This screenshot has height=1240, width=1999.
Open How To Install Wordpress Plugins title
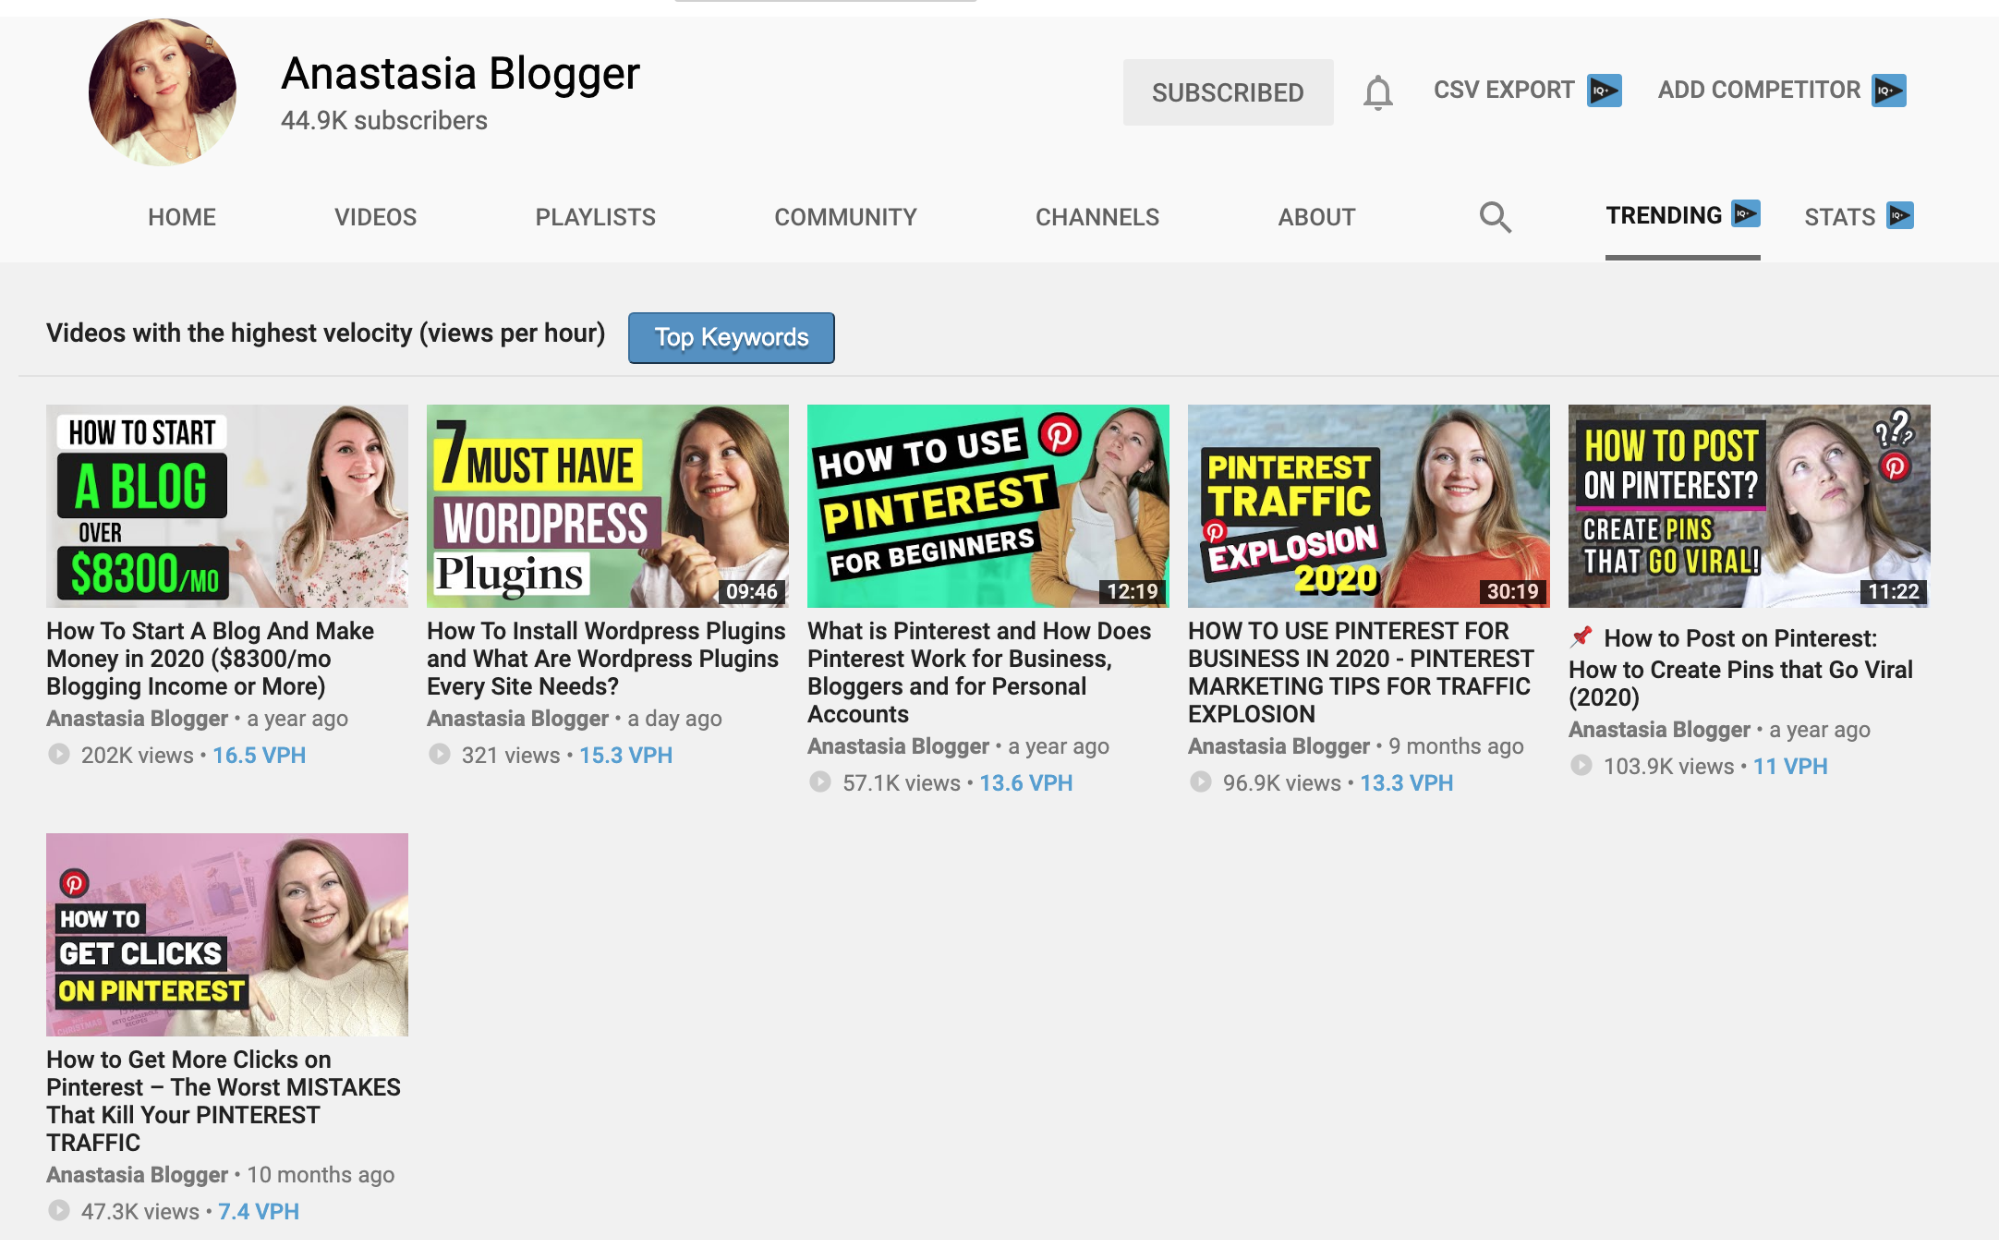[x=606, y=659]
